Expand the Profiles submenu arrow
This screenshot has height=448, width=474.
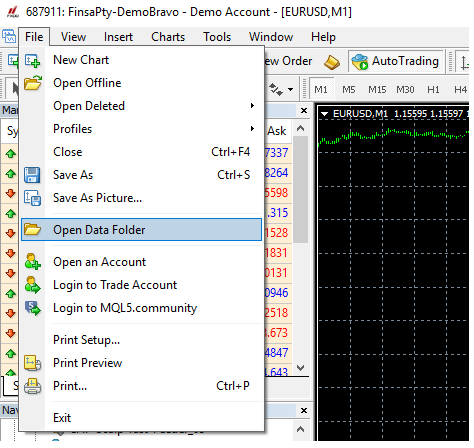click(x=252, y=129)
